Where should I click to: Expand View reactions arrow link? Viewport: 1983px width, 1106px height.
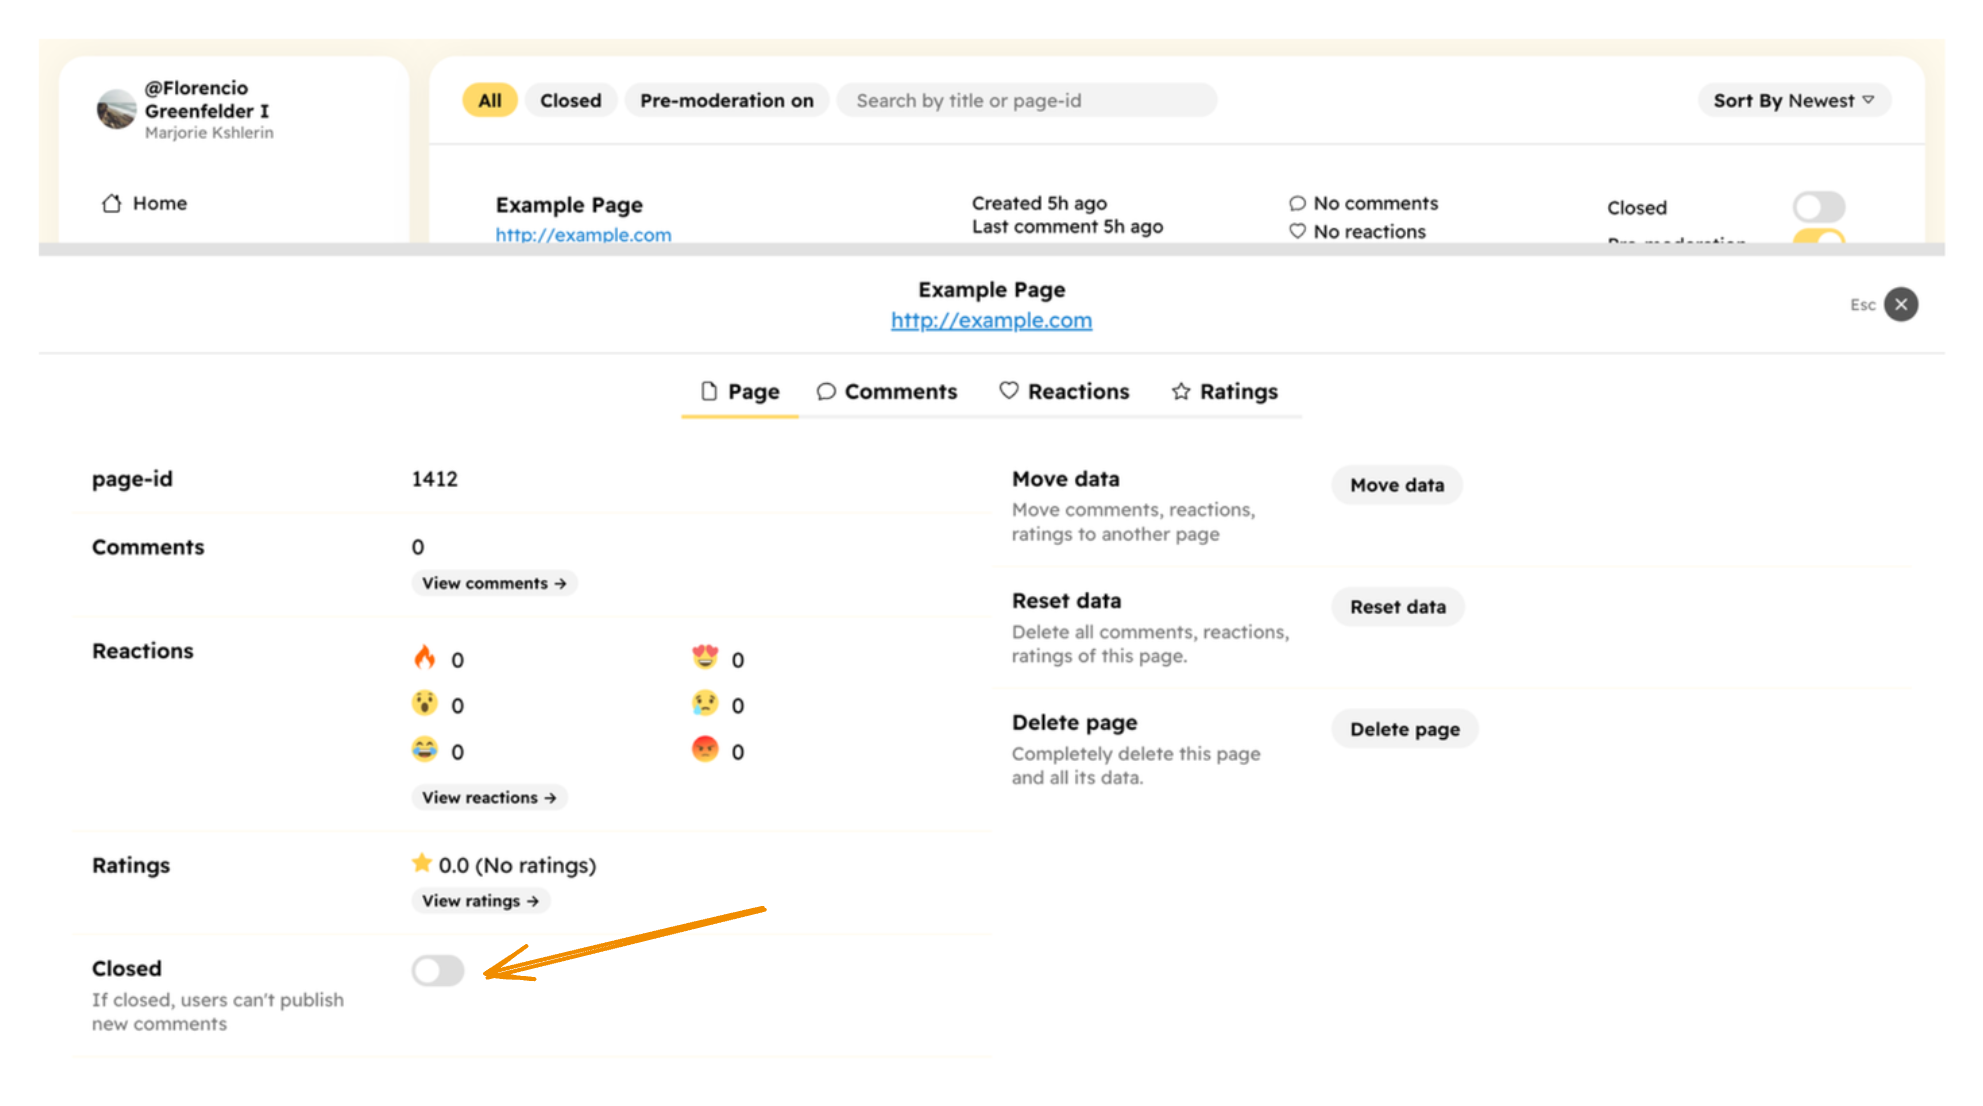click(x=489, y=797)
